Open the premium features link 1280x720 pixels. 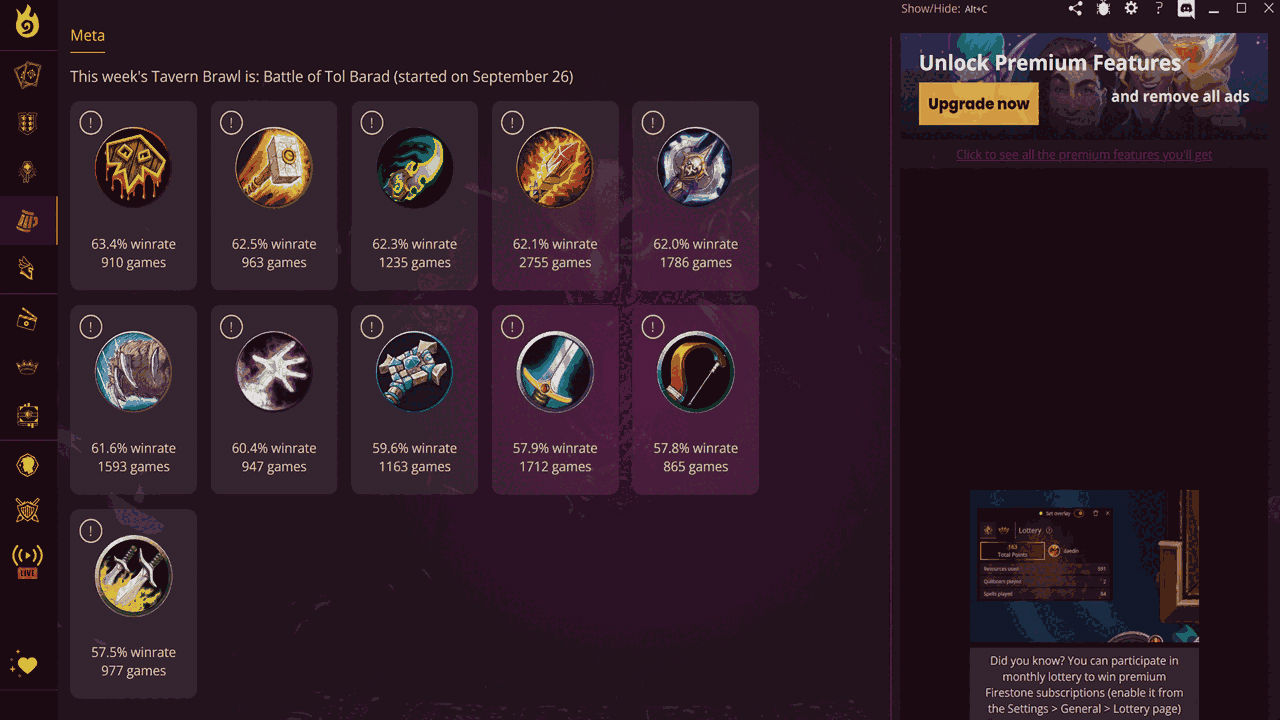tap(1084, 155)
